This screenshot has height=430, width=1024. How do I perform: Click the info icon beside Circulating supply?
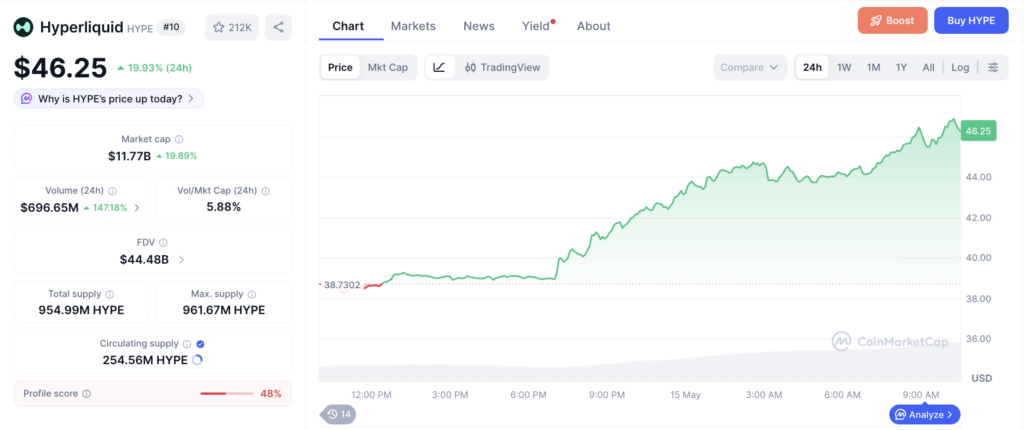[187, 344]
